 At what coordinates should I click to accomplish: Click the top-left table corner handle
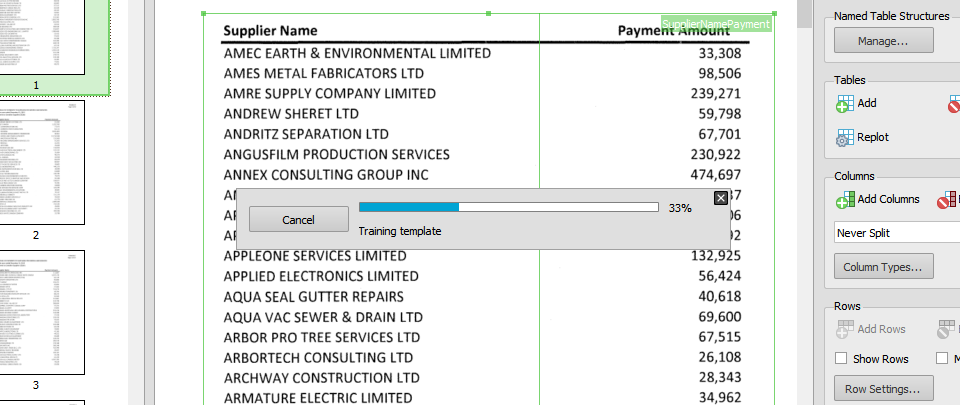(203, 13)
